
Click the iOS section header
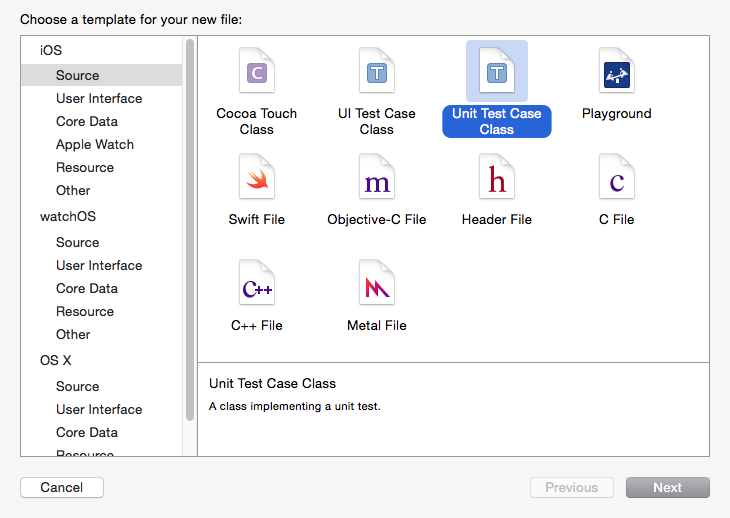(x=51, y=50)
